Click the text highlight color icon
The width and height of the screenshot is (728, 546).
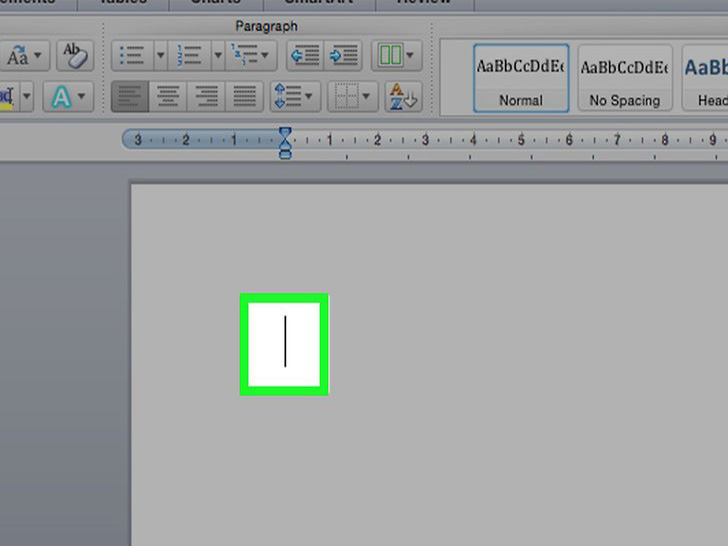pos(7,97)
